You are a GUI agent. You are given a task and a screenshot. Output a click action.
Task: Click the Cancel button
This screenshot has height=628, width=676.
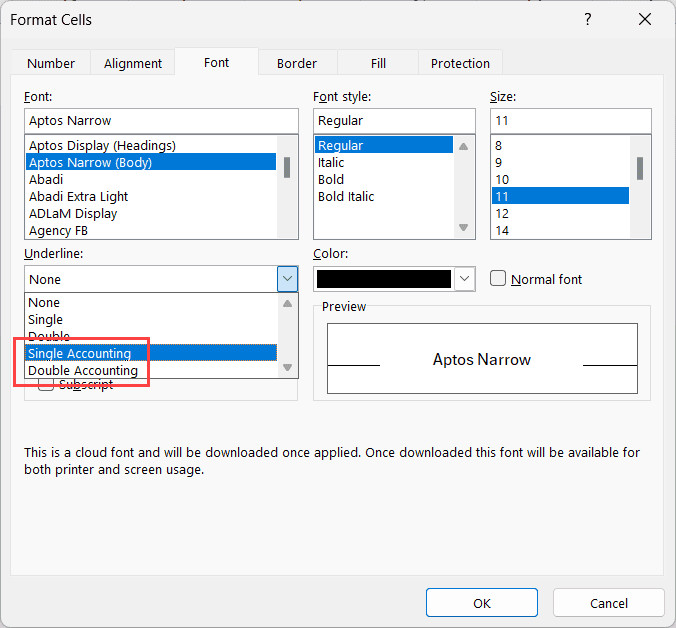click(608, 603)
